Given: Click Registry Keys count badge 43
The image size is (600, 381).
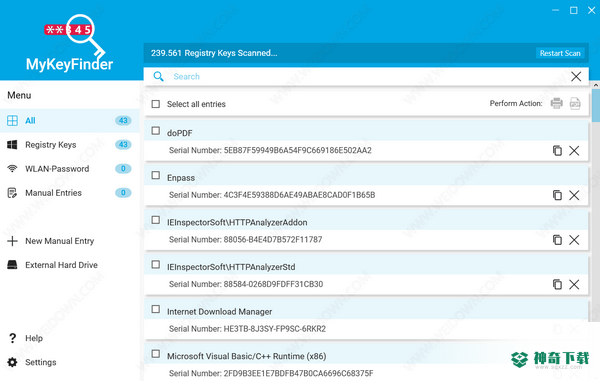Looking at the screenshot, I should [123, 145].
